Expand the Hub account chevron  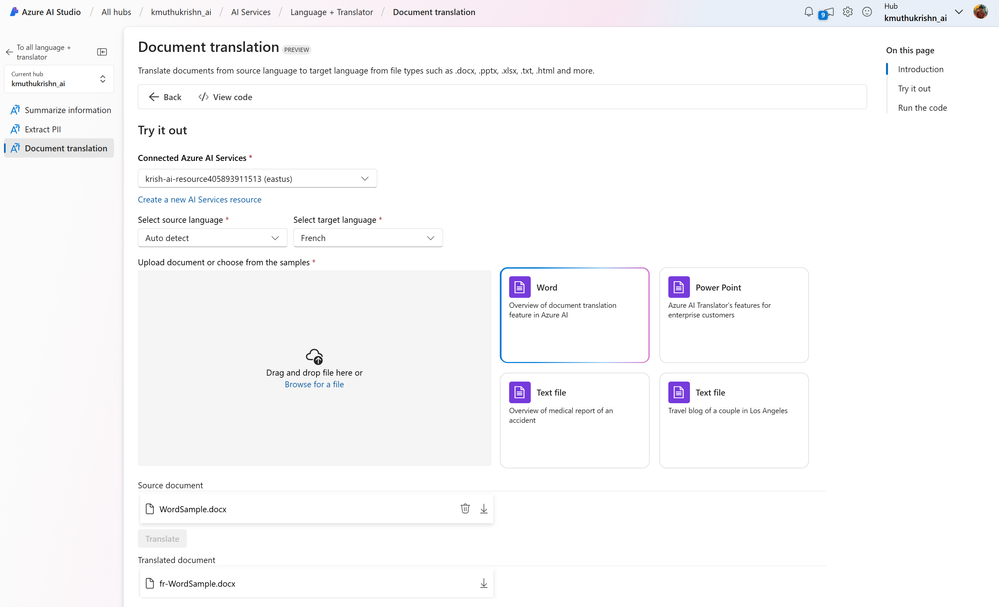point(959,11)
